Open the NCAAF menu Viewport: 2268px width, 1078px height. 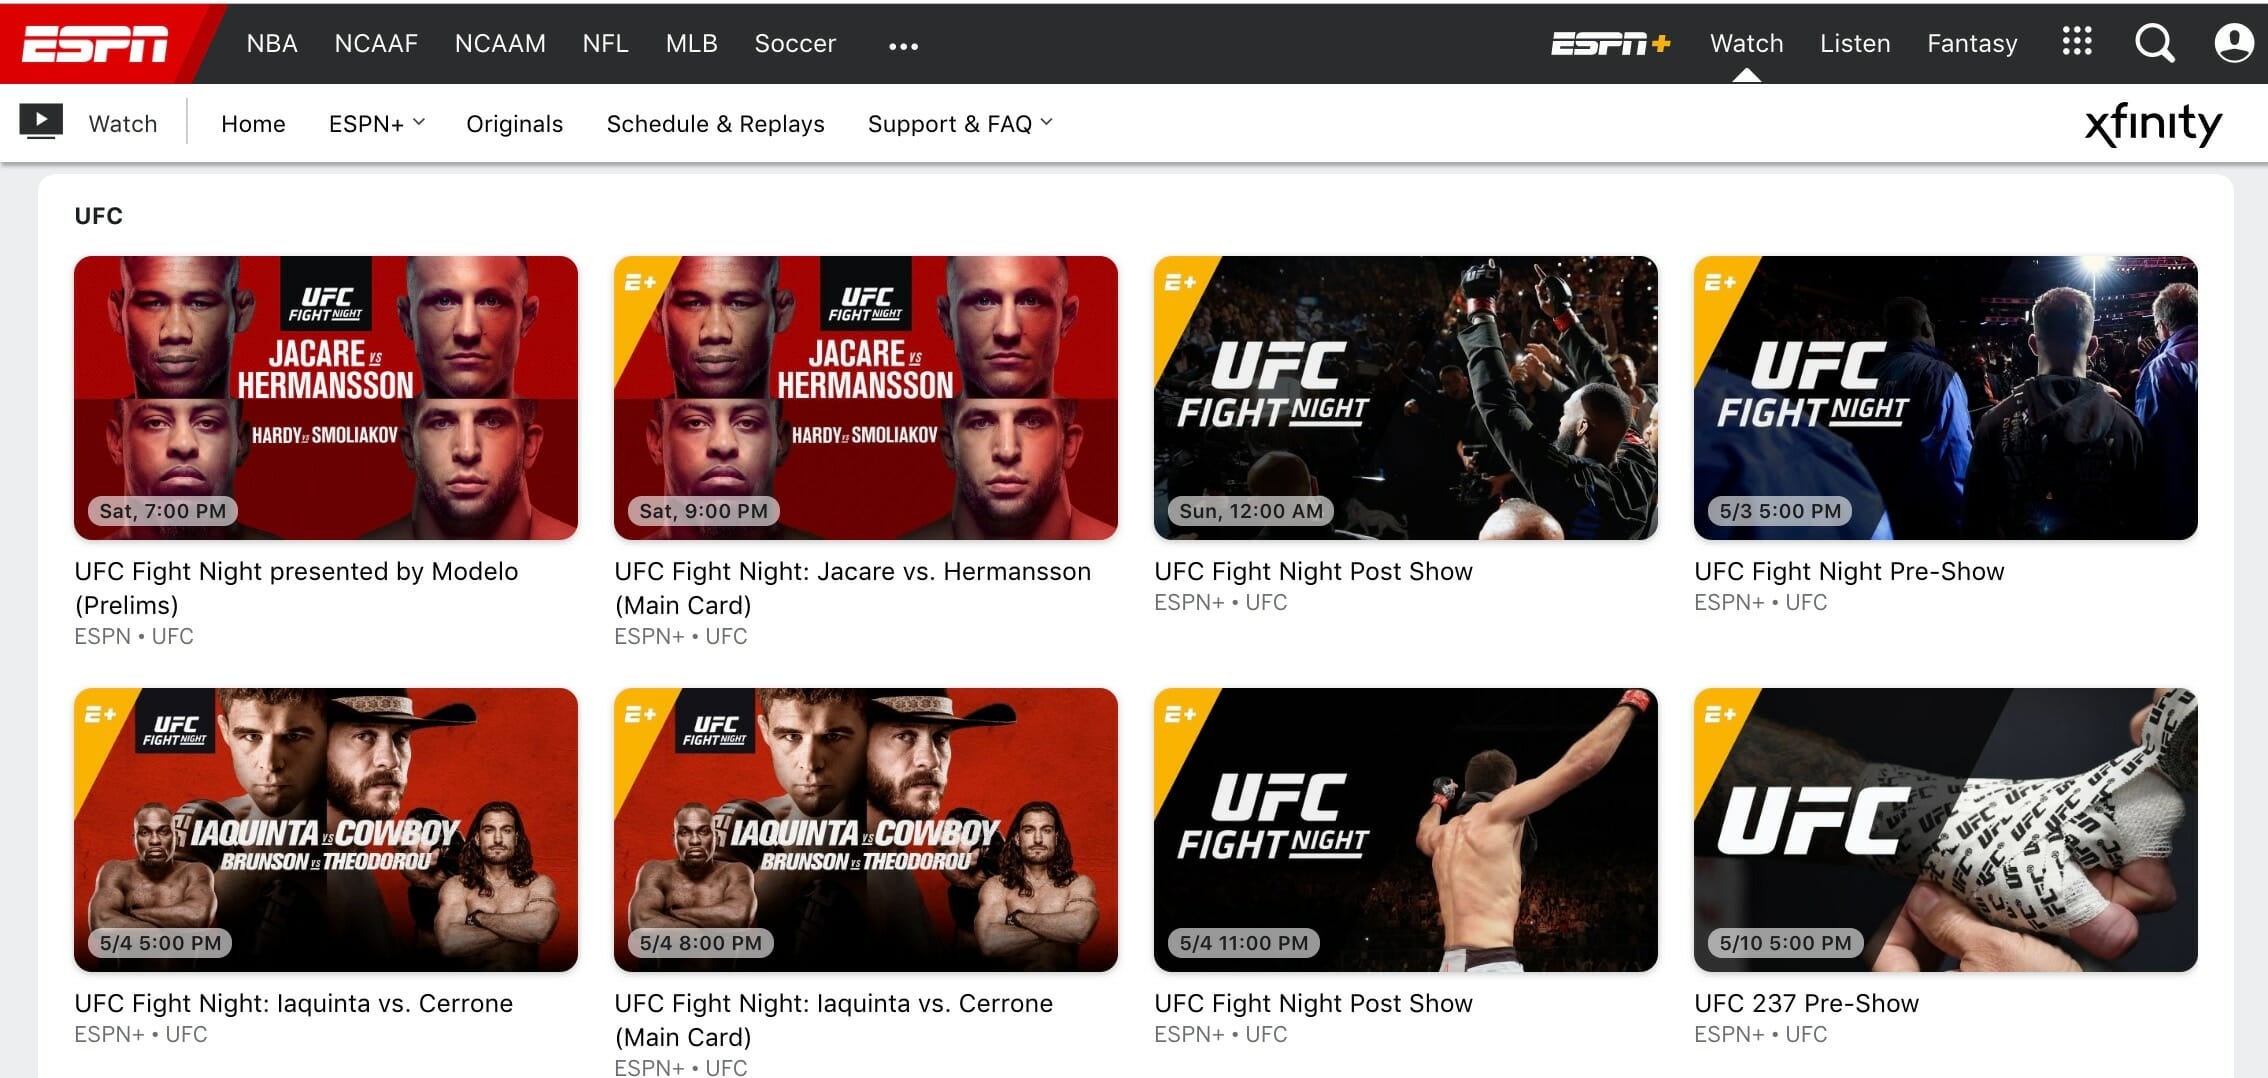coord(376,44)
